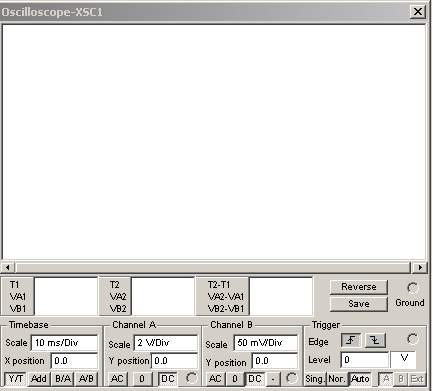Click the scrollbar right arrow

(x=420, y=267)
